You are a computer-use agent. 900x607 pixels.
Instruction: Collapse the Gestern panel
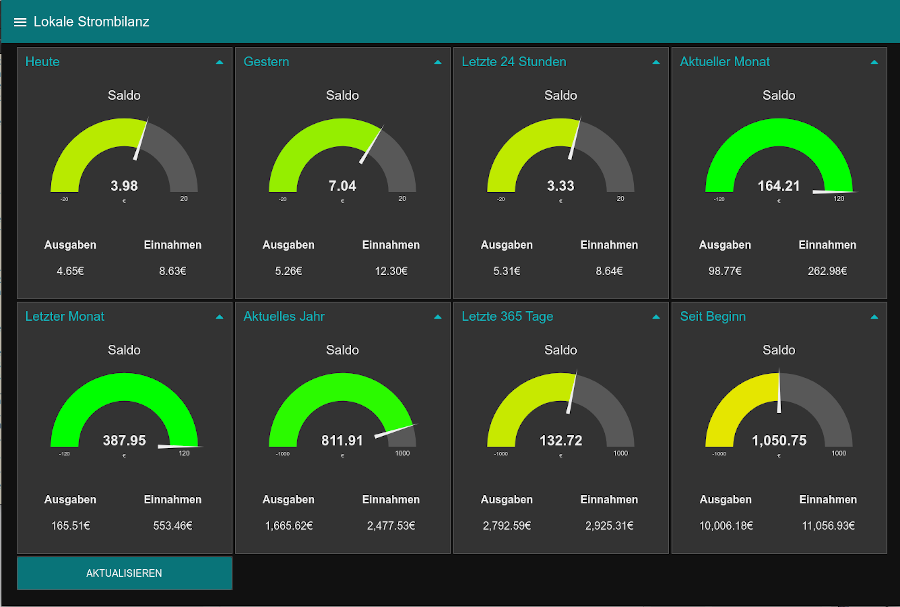click(x=437, y=62)
